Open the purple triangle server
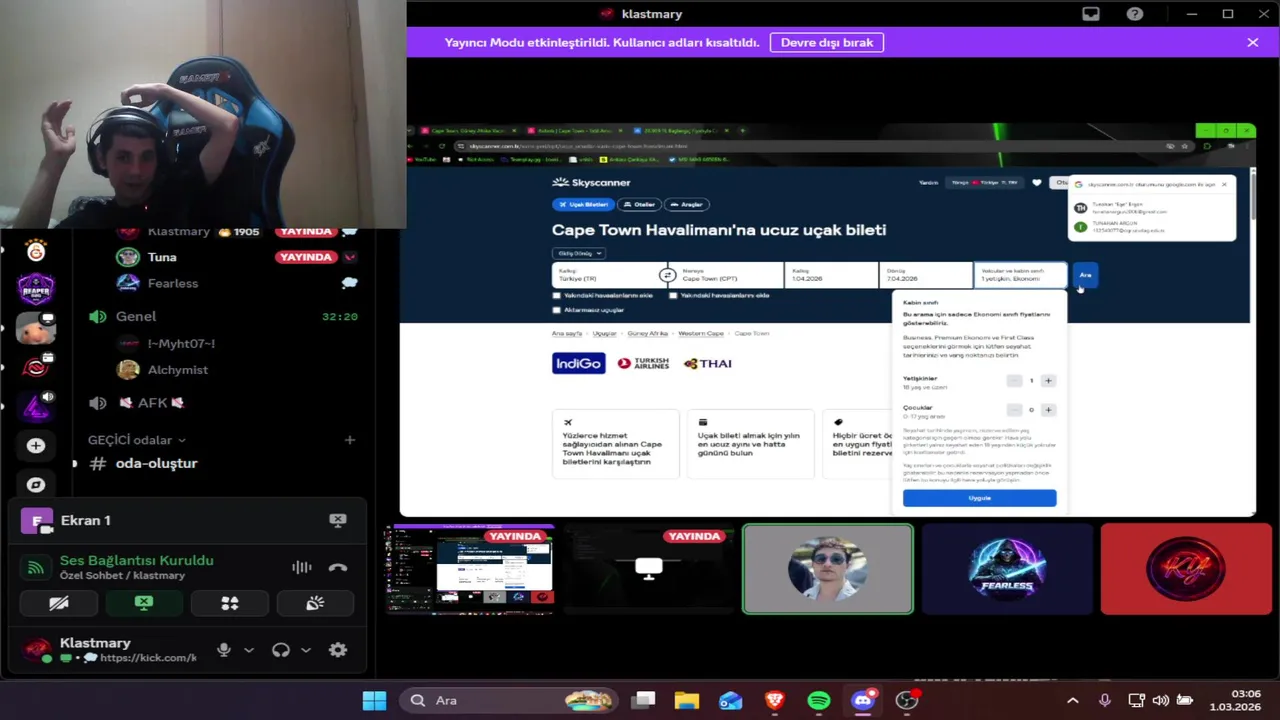The width and height of the screenshot is (1280, 720). pyautogui.click(x=36, y=406)
